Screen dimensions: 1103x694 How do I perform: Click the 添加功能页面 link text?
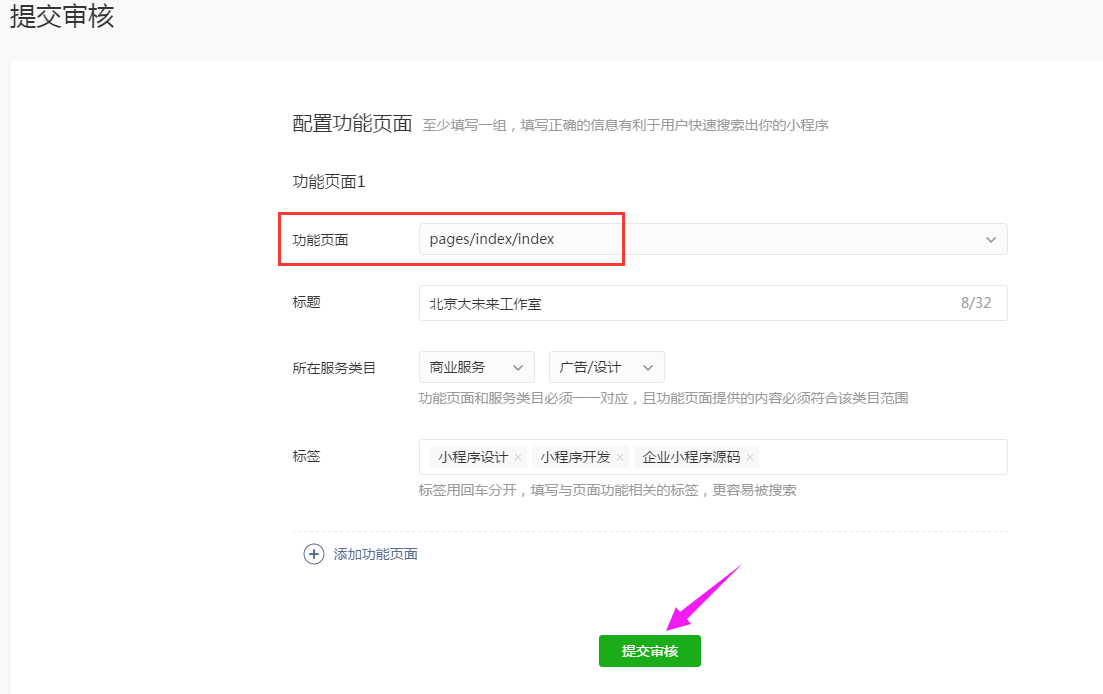(375, 554)
